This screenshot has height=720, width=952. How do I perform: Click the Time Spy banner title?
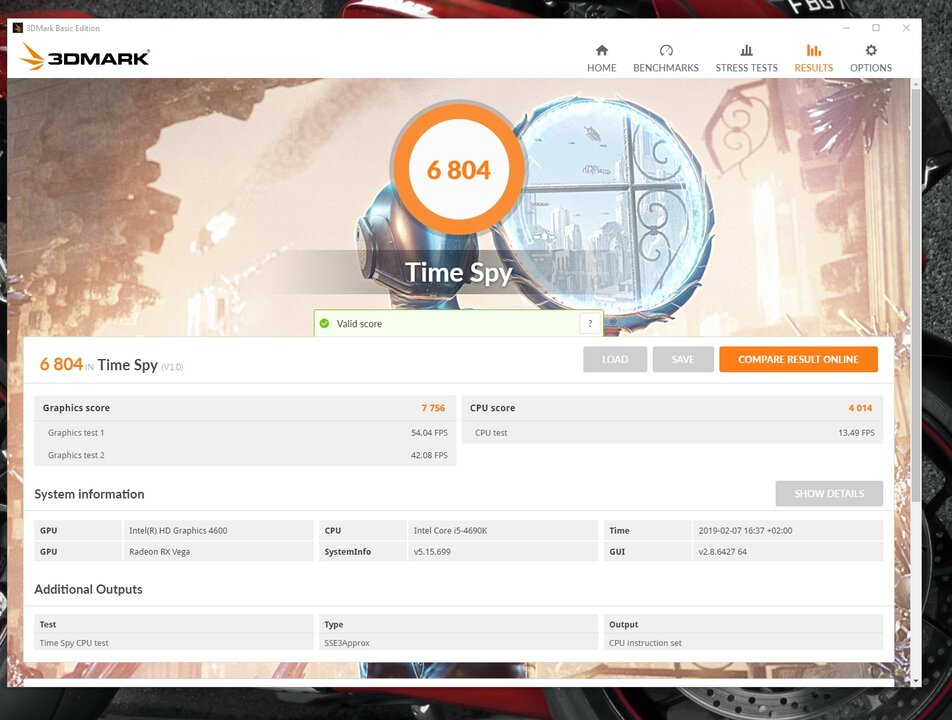point(458,273)
